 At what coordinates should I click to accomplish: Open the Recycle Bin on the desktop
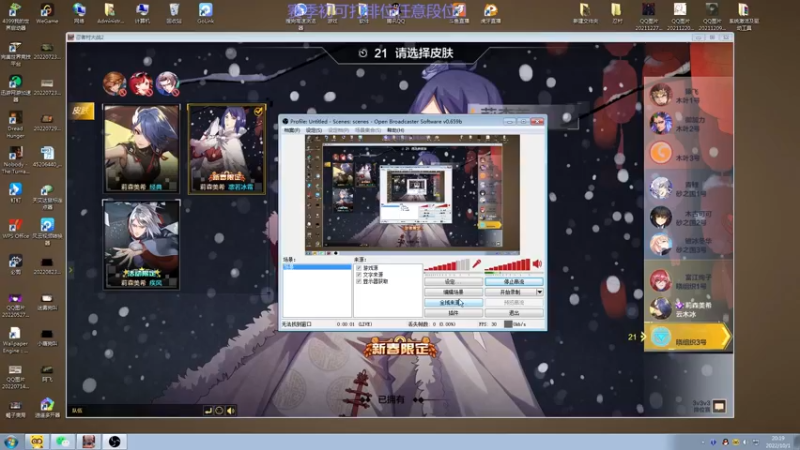(x=174, y=13)
